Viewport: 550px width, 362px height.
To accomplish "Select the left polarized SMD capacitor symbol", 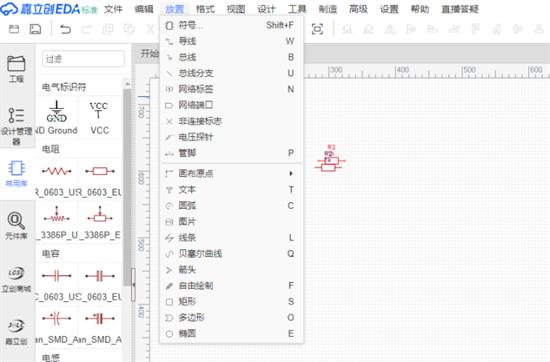I will point(56,327).
